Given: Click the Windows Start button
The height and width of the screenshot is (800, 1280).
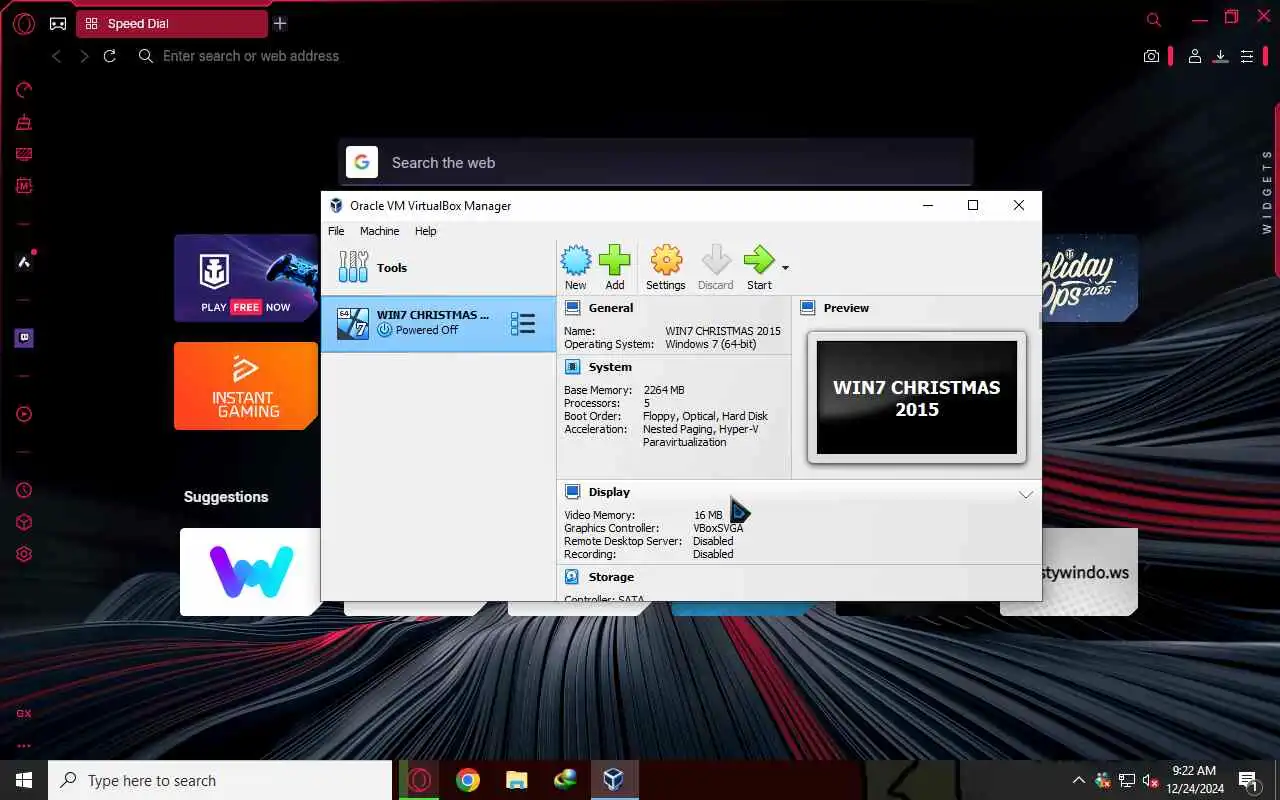Looking at the screenshot, I should pos(24,780).
